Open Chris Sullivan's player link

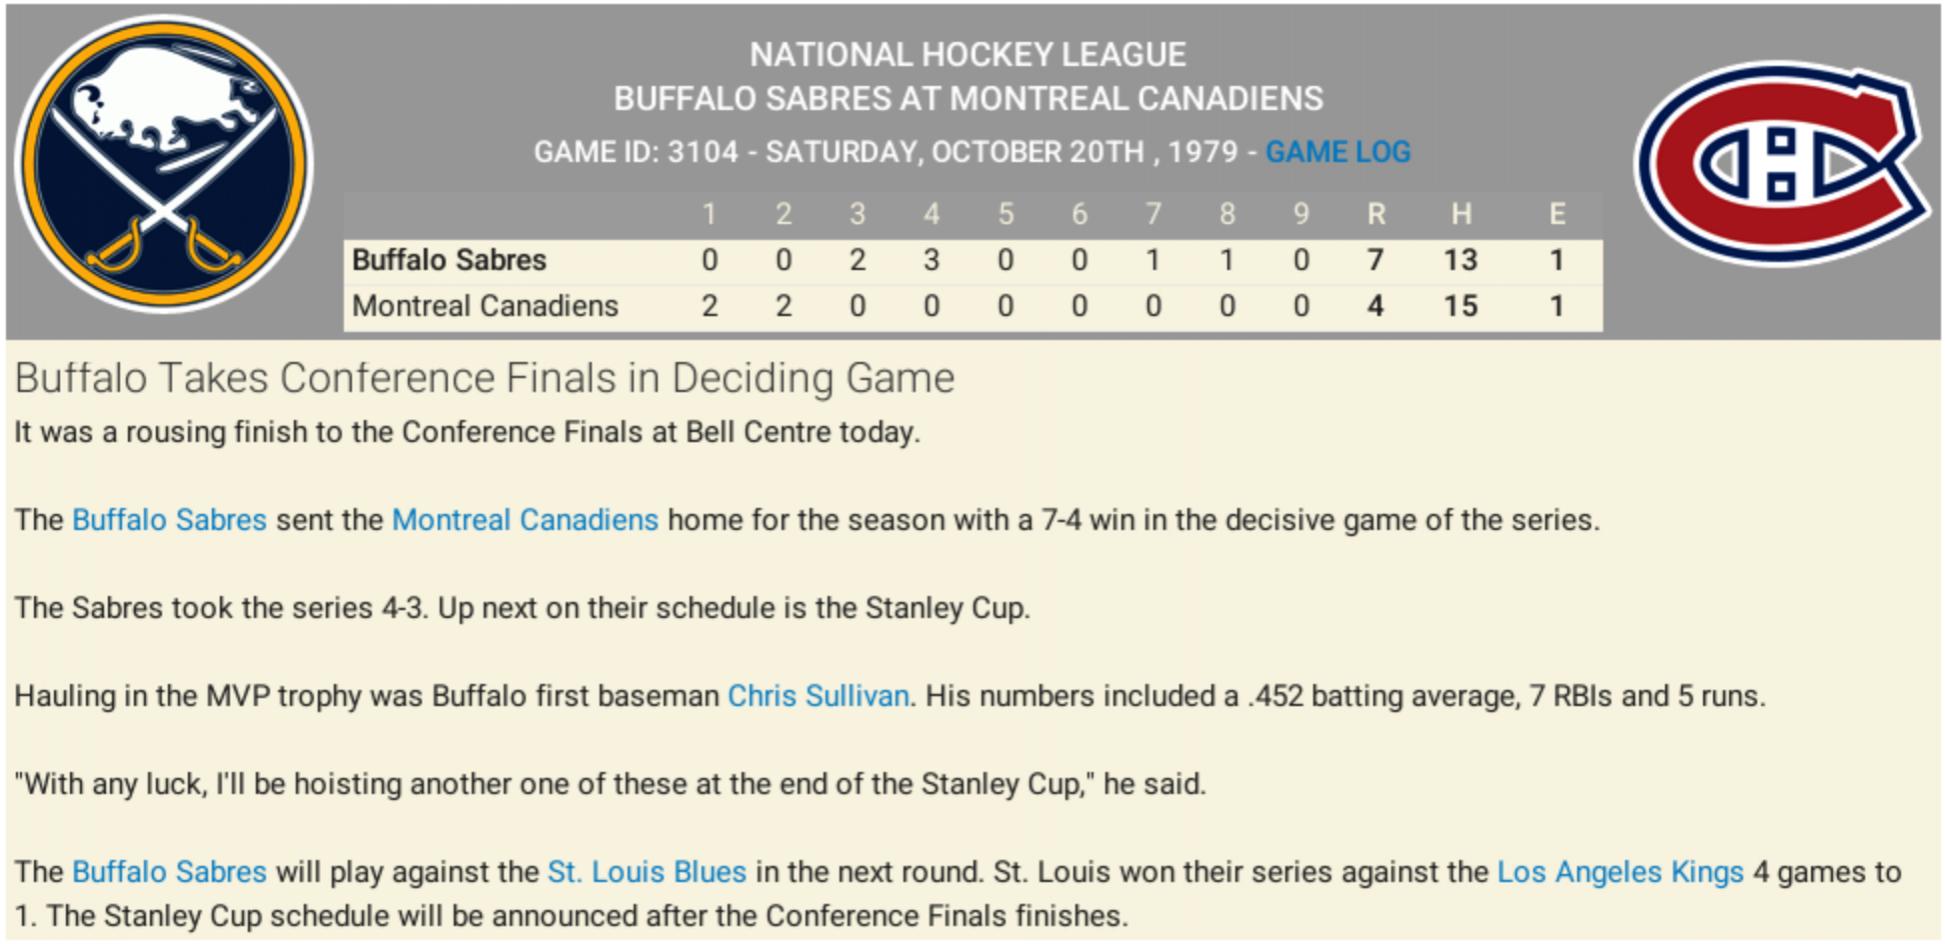(818, 696)
